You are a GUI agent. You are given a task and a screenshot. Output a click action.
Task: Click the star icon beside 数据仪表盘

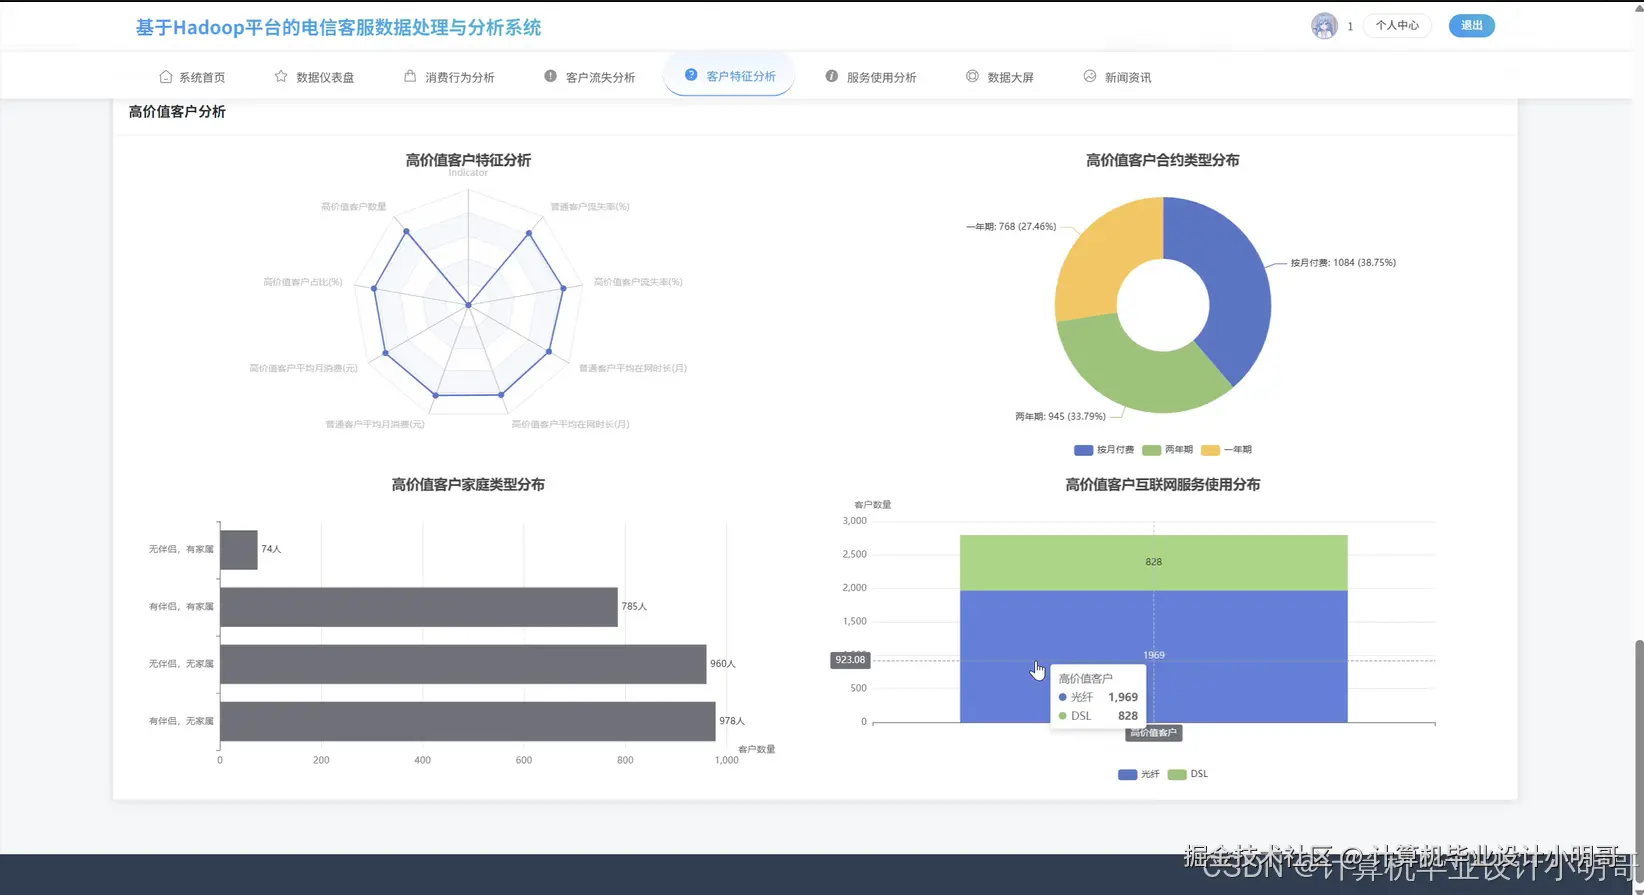point(281,76)
